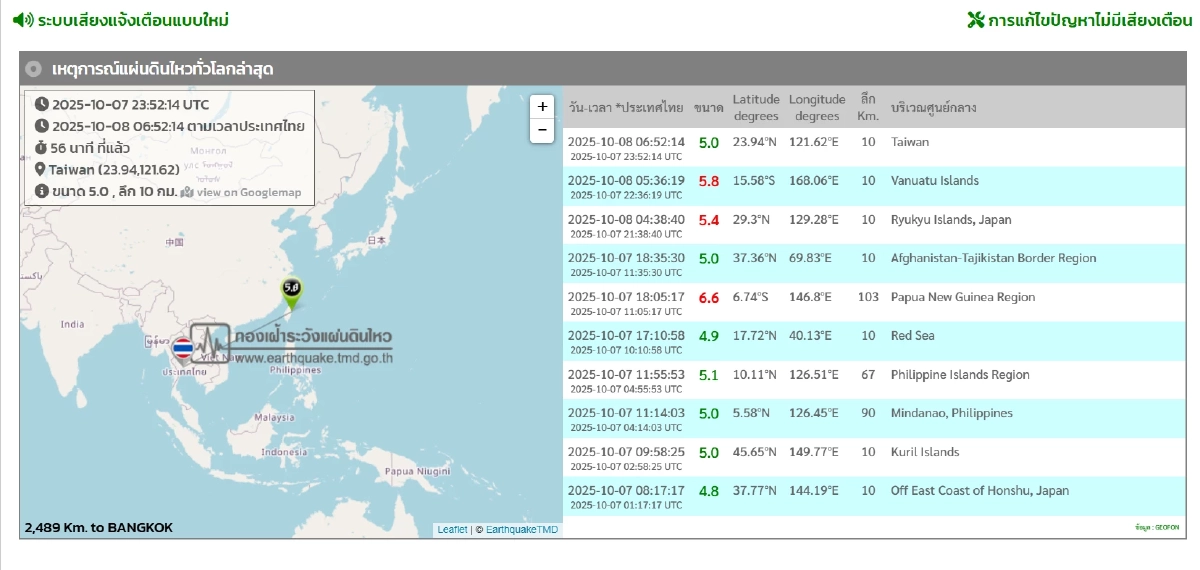The width and height of the screenshot is (1200, 570).
Task: Click the wrench tools icon at top right
Action: pos(976,20)
